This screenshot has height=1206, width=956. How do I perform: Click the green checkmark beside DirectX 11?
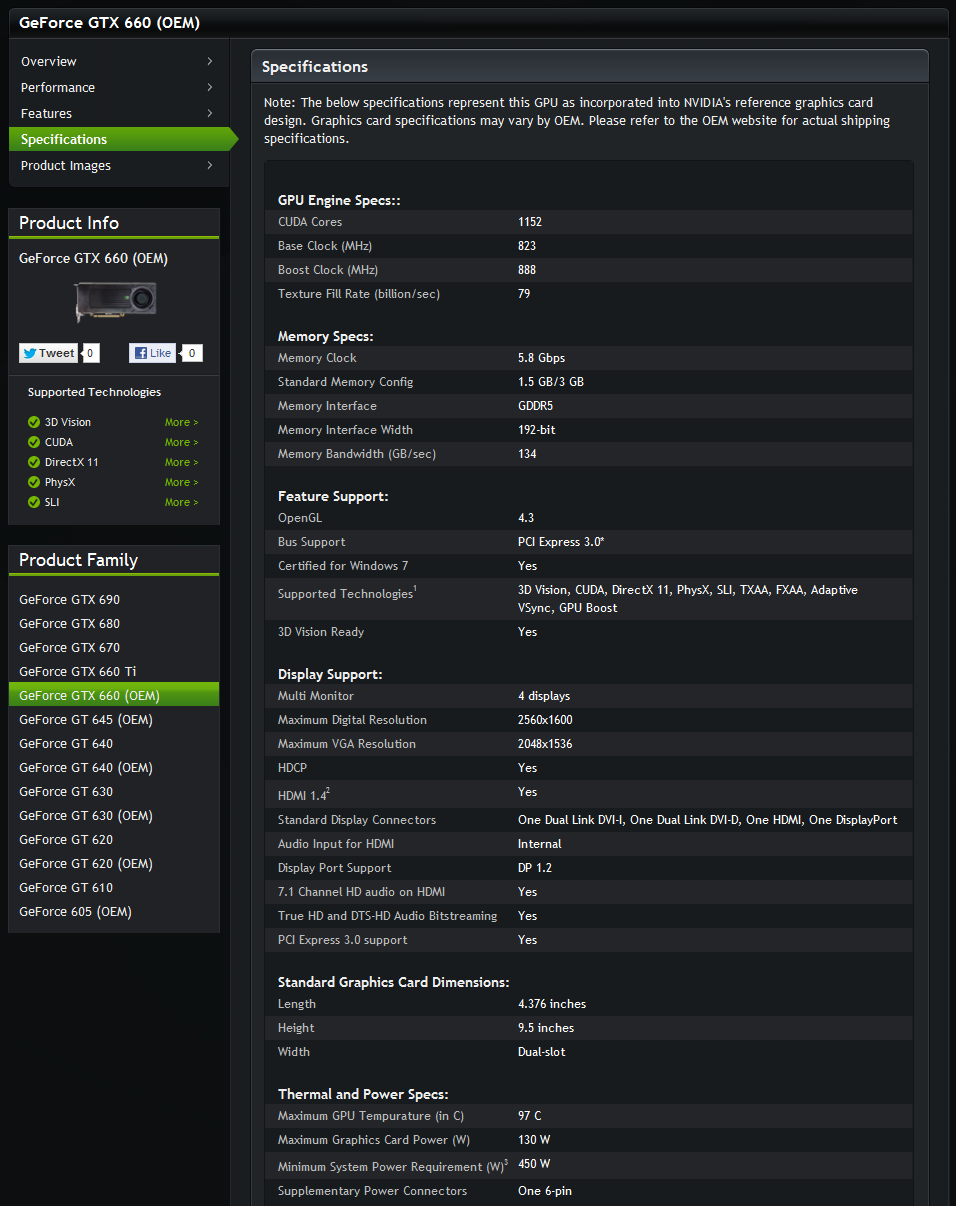pyautogui.click(x=34, y=462)
